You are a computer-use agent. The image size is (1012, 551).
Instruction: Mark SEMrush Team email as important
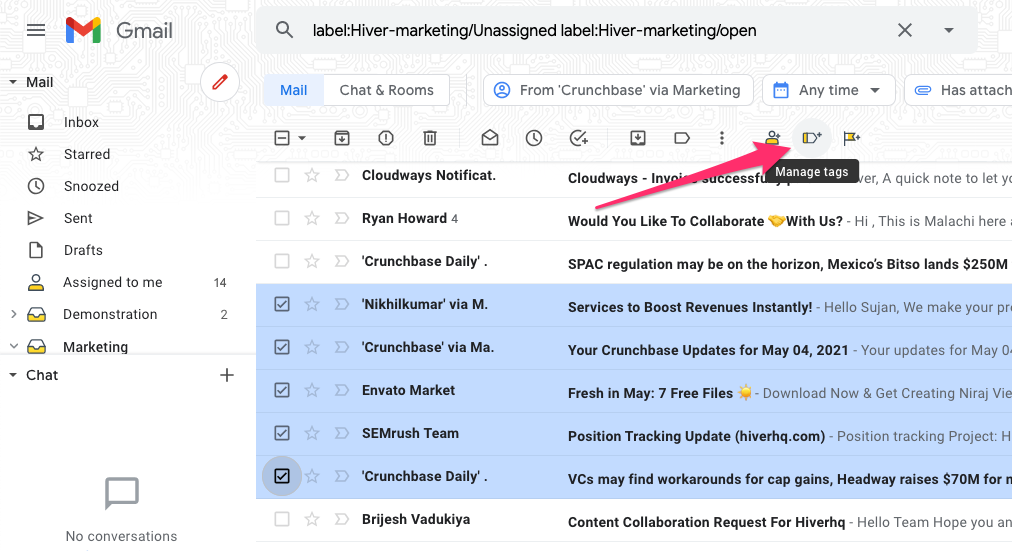pyautogui.click(x=341, y=433)
